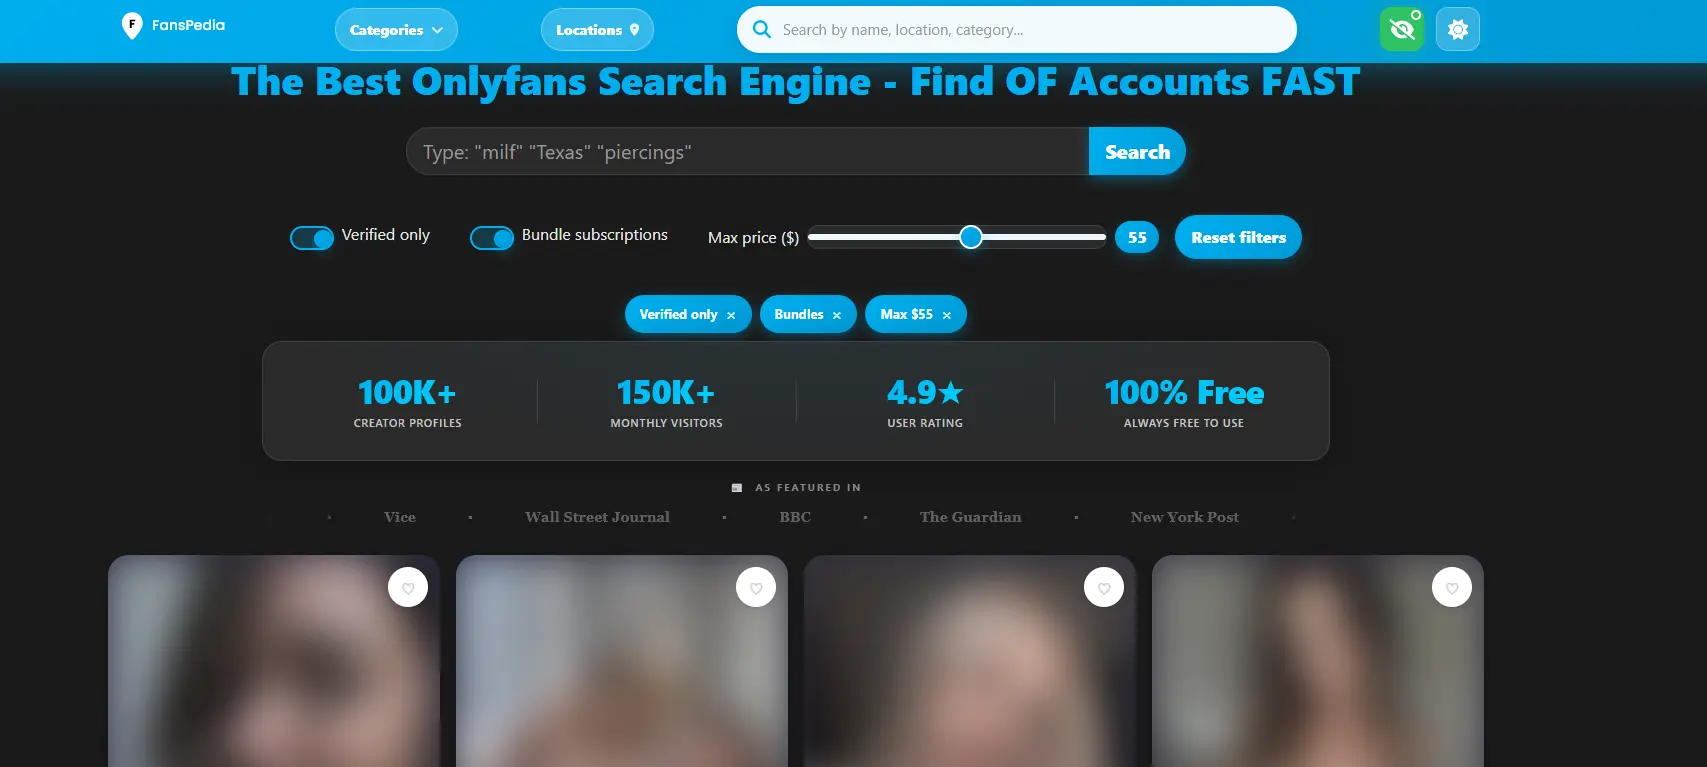
Task: Open the Locations dropdown
Action: pos(597,30)
